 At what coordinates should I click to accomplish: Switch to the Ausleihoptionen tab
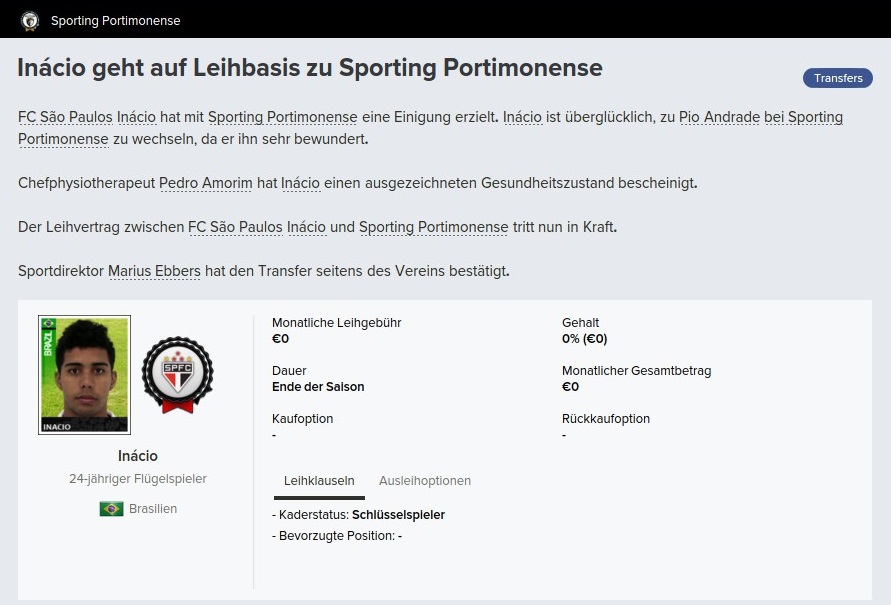tap(424, 481)
